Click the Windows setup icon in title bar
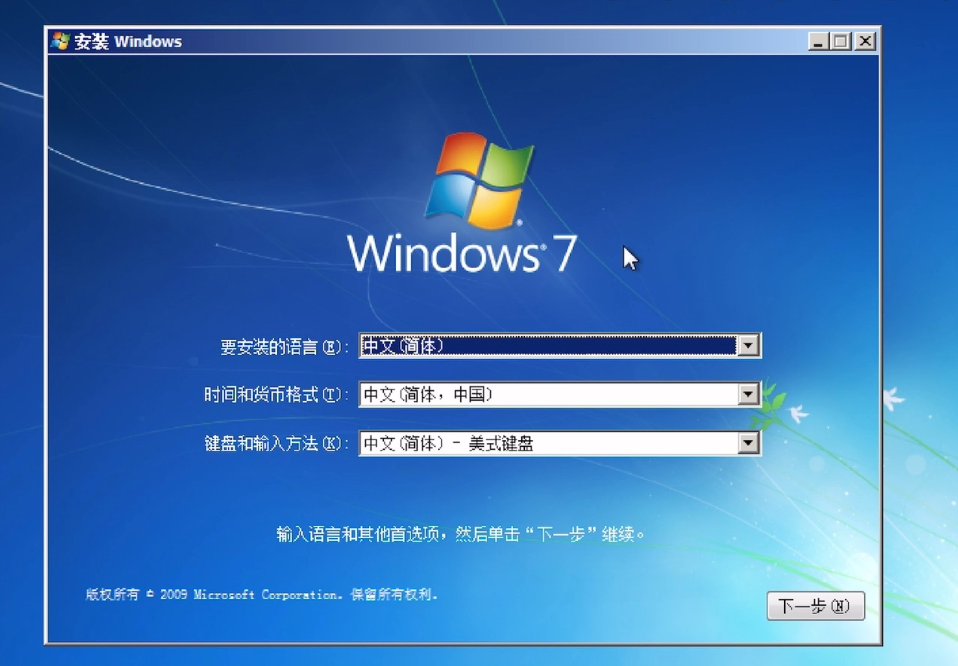 click(61, 41)
